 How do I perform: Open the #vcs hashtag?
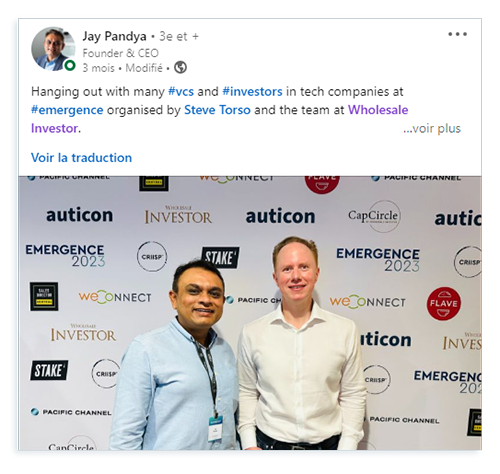[x=181, y=91]
